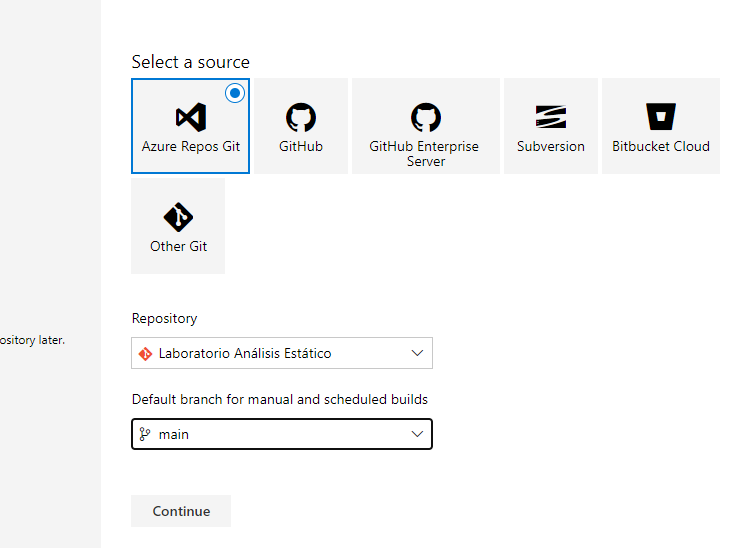Open the Laboratorio Análisis Estático combo box
This screenshot has width=752, height=548.
tap(282, 353)
